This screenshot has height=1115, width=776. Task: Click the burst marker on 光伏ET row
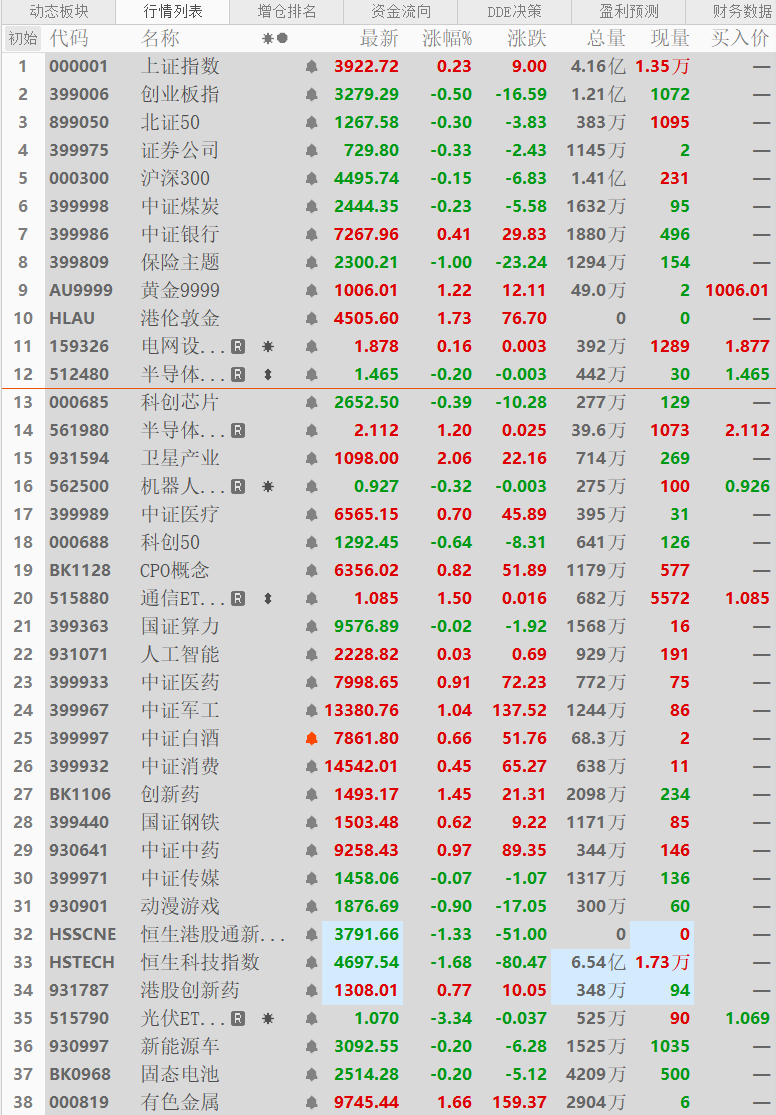268,1019
